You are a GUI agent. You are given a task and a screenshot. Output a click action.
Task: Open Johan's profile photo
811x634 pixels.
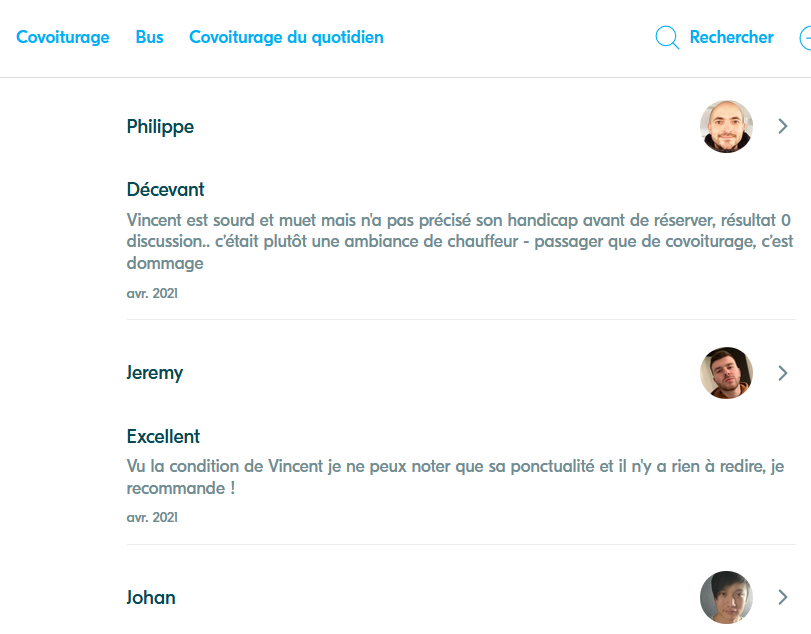[726, 597]
